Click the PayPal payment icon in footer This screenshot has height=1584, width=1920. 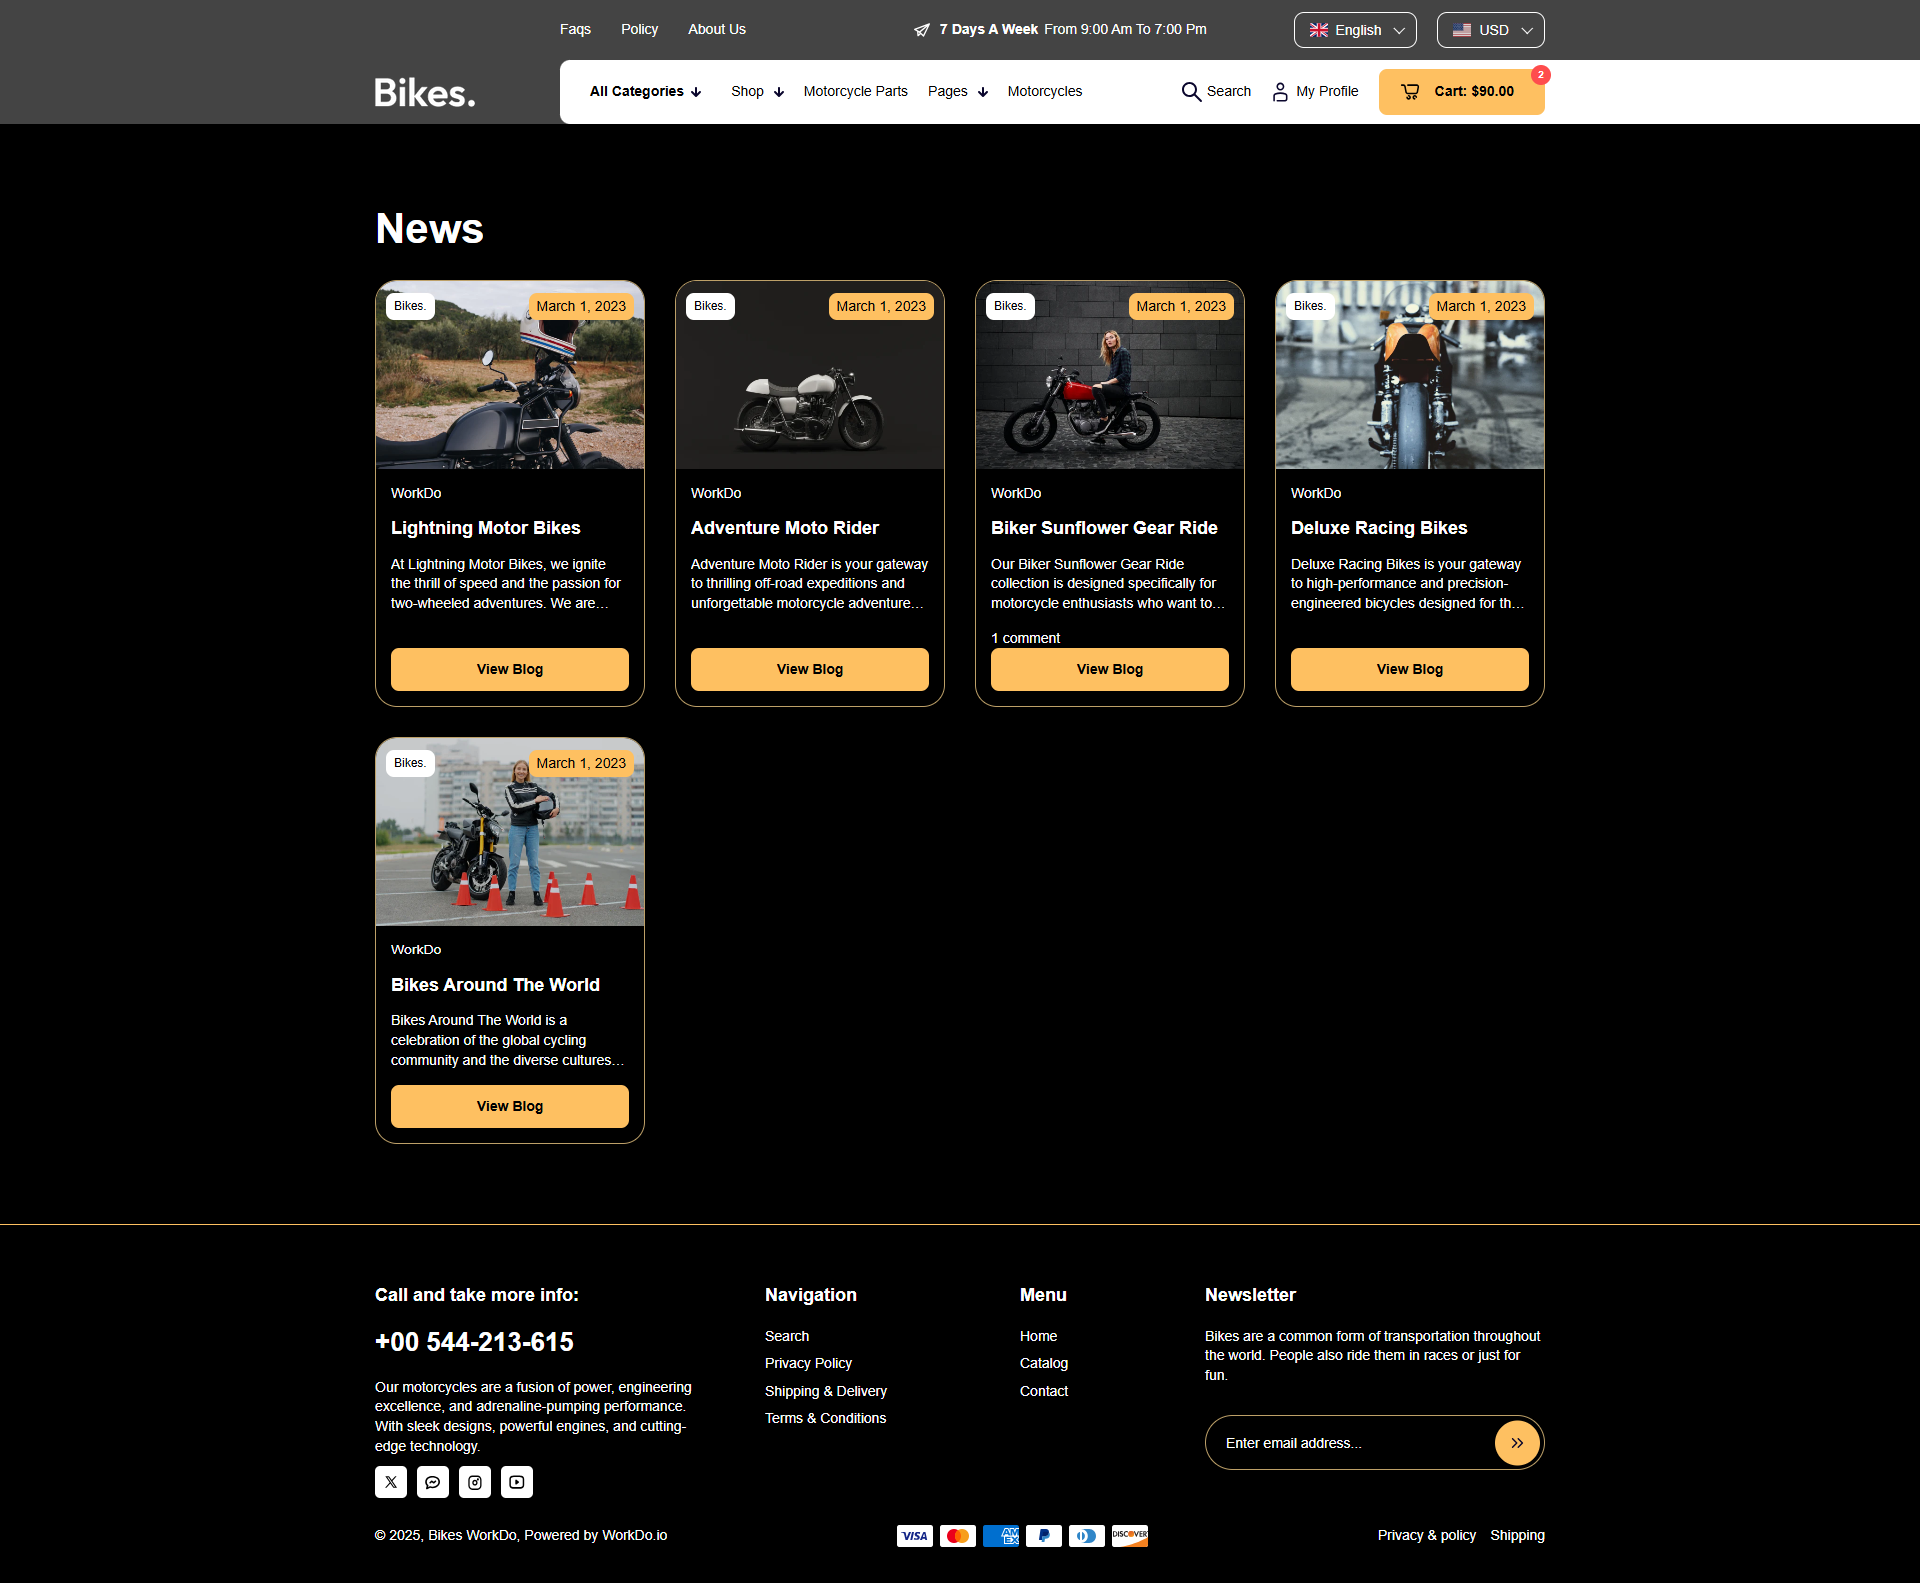click(x=1044, y=1536)
